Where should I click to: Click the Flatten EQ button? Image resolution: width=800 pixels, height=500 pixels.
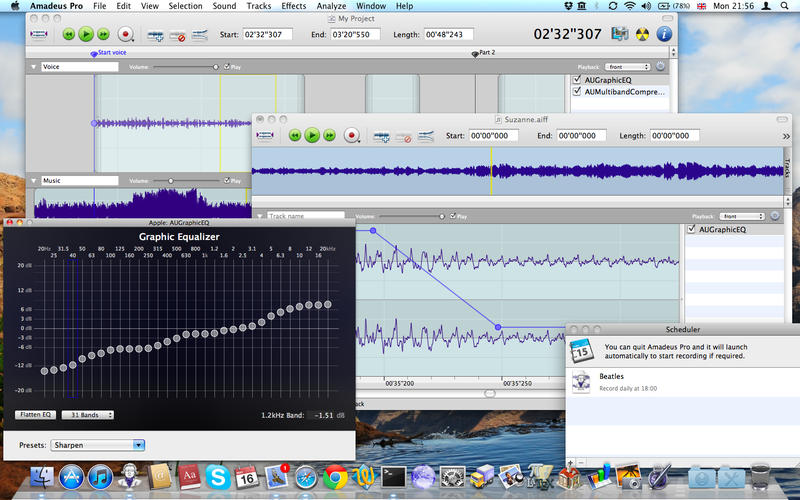click(35, 414)
